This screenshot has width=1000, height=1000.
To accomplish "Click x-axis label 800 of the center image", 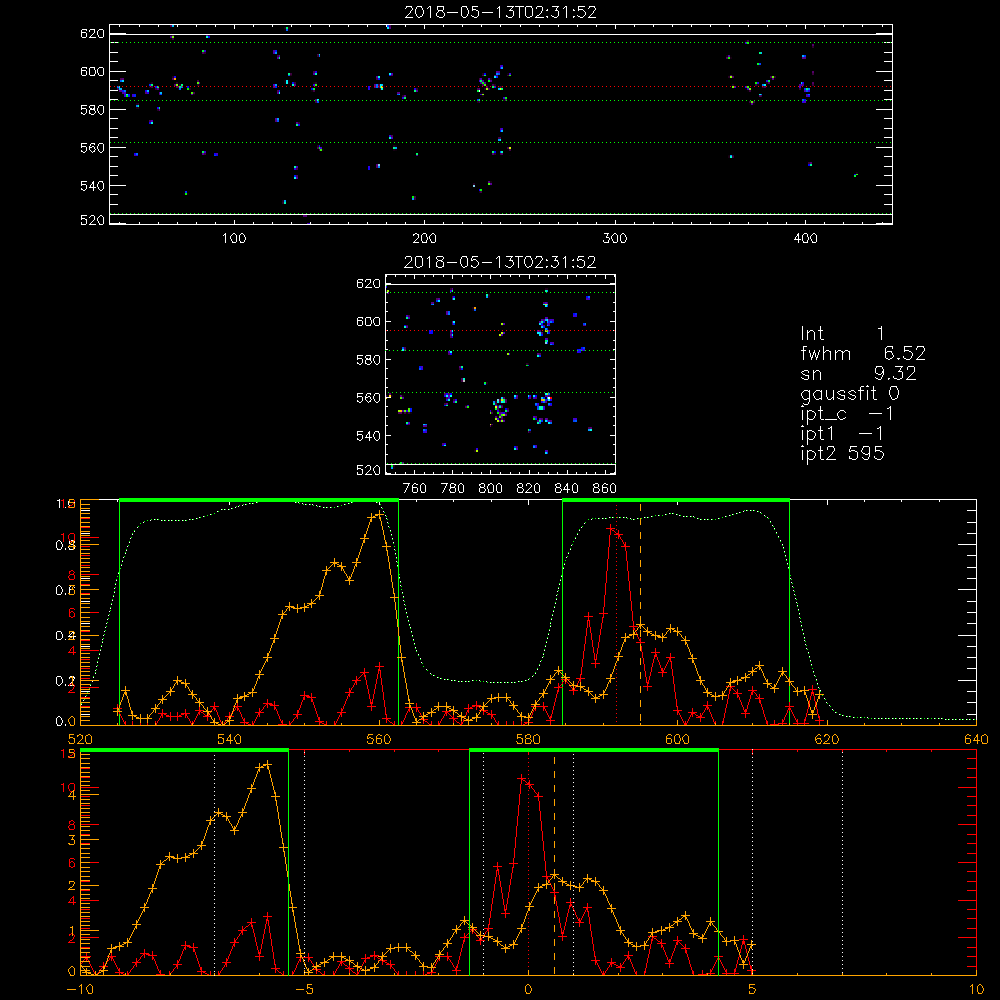I will click(x=490, y=489).
